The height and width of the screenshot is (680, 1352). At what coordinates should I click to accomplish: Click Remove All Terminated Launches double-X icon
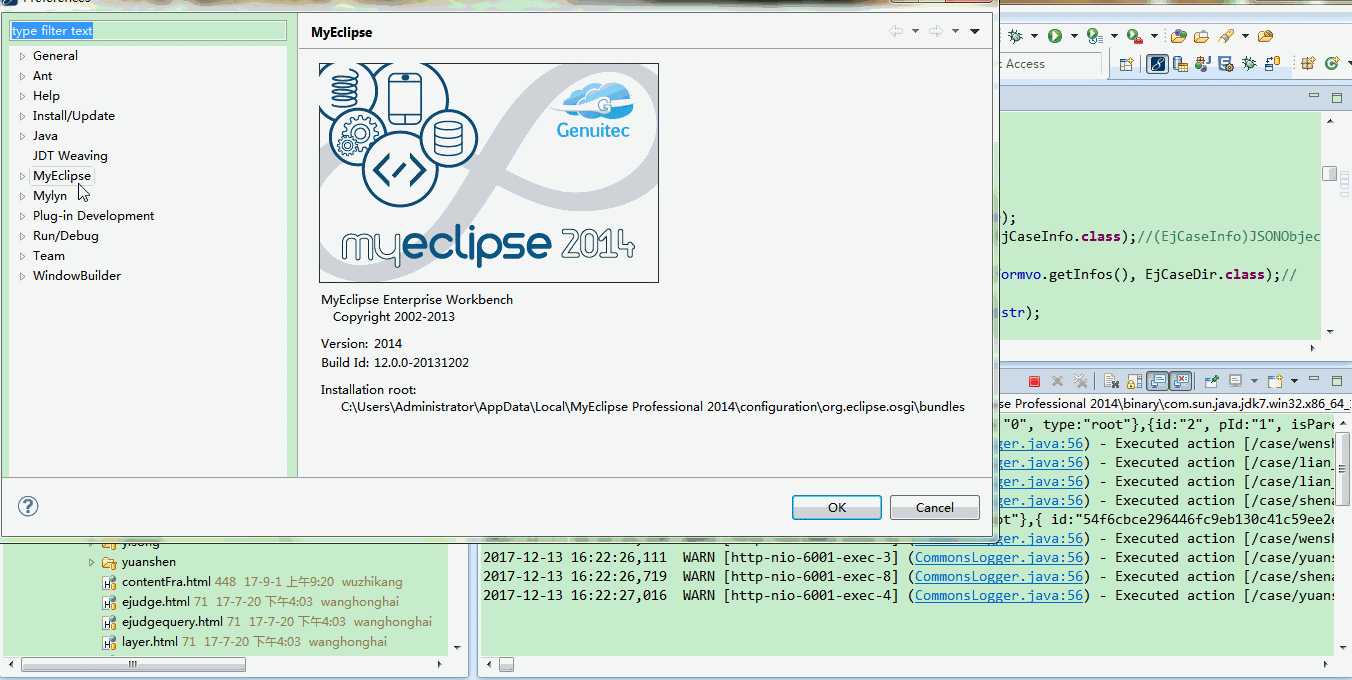(x=1080, y=381)
